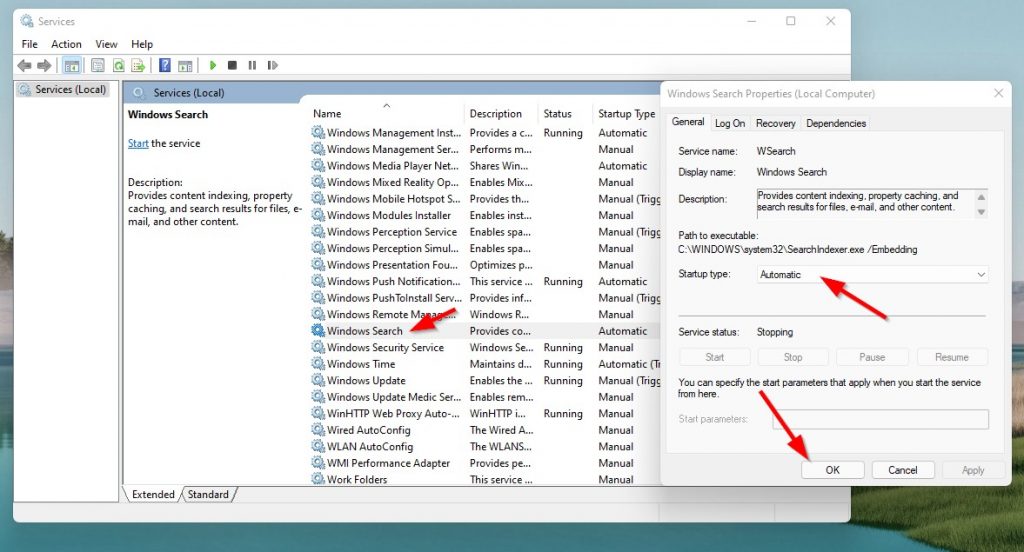1024x552 pixels.
Task: Click gear icon next to Windows Modules Installer
Action: coord(318,215)
